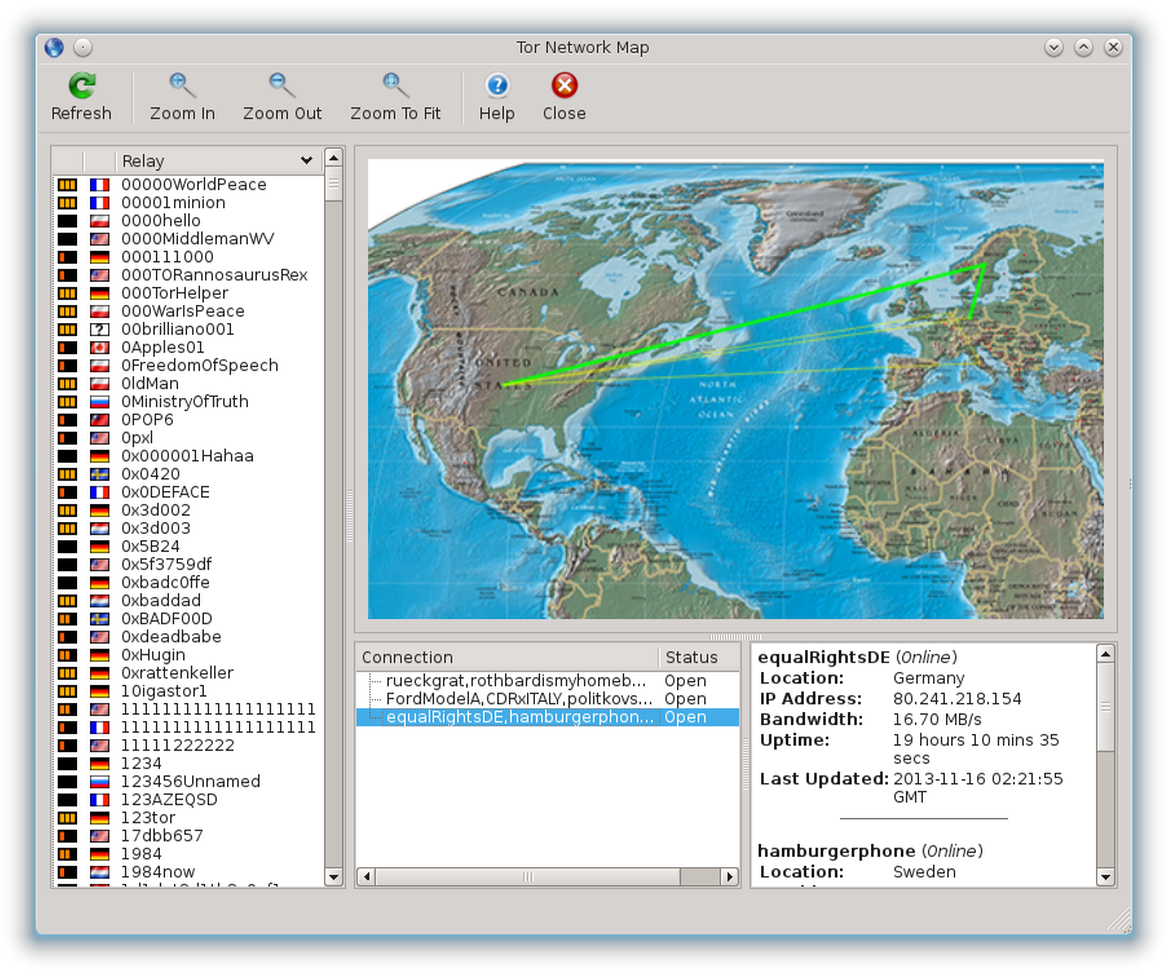The height and width of the screenshot is (972, 1167).
Task: Select relay 10igastor1
Action: coord(164,691)
